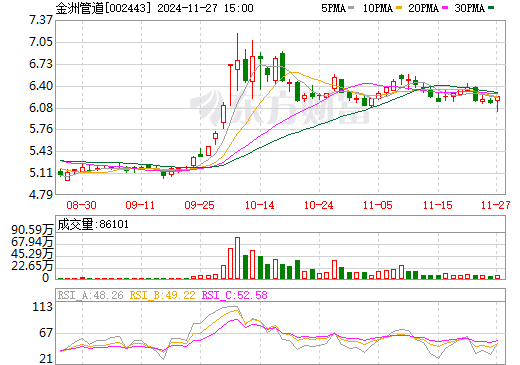Viewport: 520px width, 365px height.
Task: Click the 90.59万 volume axis label
Action: 32,230
